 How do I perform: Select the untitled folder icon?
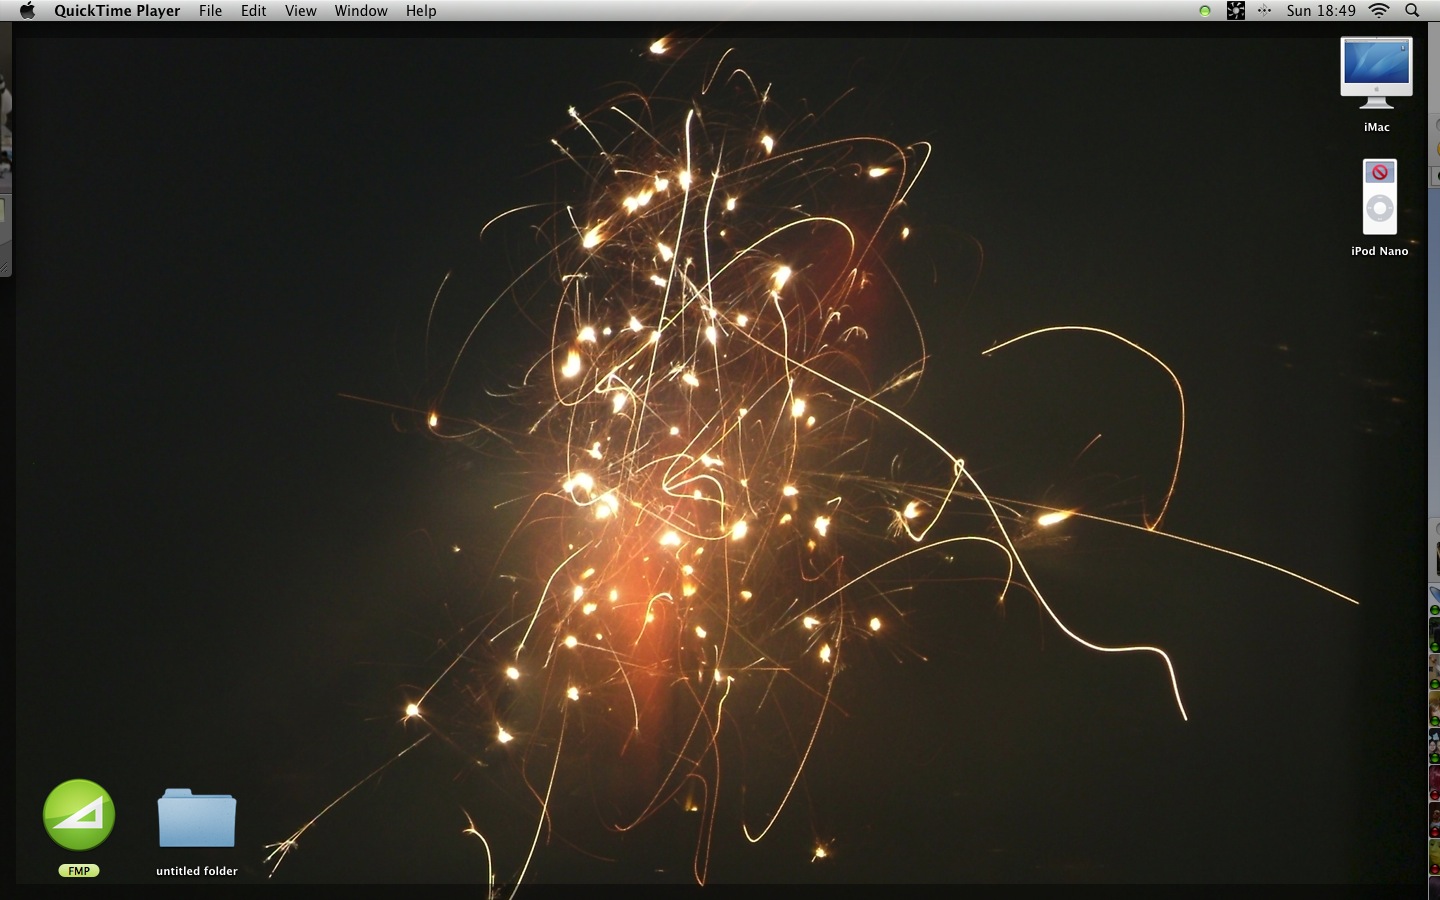pyautogui.click(x=197, y=818)
